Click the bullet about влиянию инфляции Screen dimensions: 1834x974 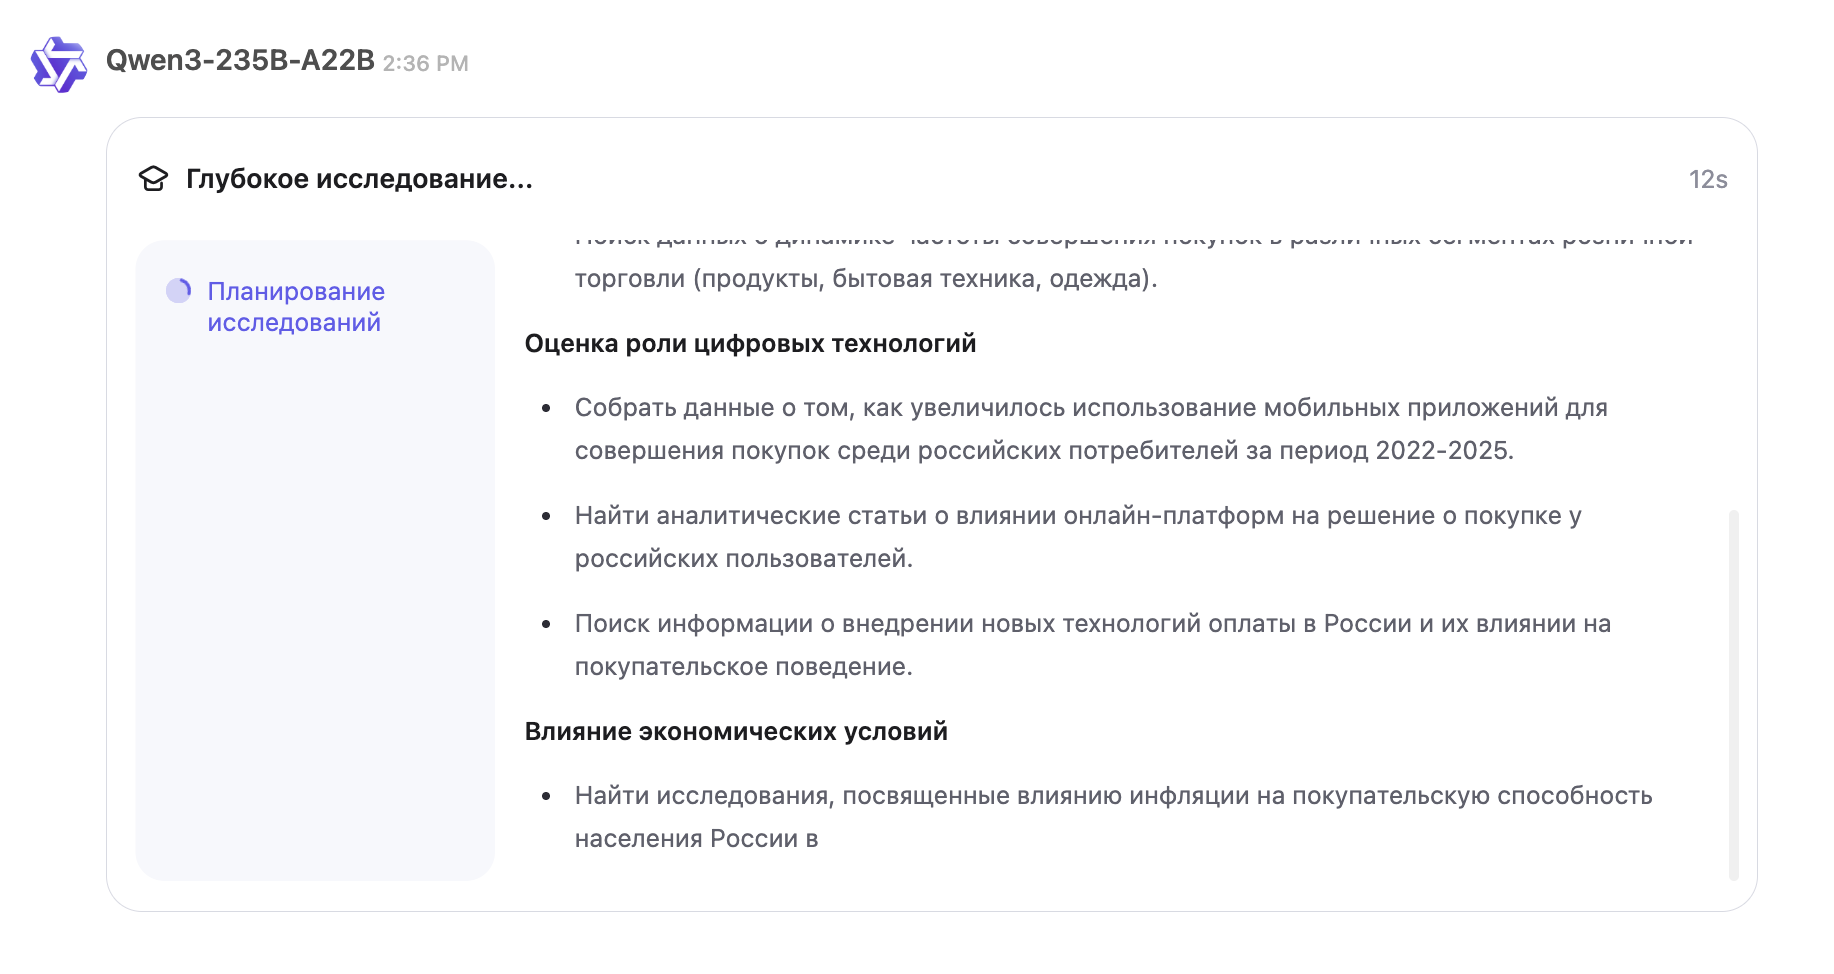[1112, 796]
